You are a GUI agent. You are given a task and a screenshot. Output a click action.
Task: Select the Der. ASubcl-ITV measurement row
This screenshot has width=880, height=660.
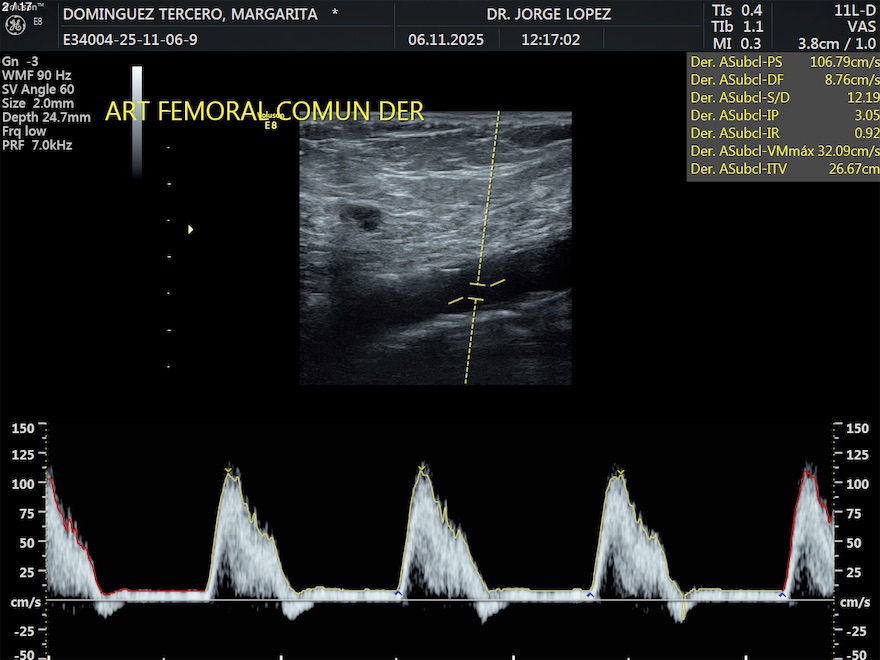783,169
